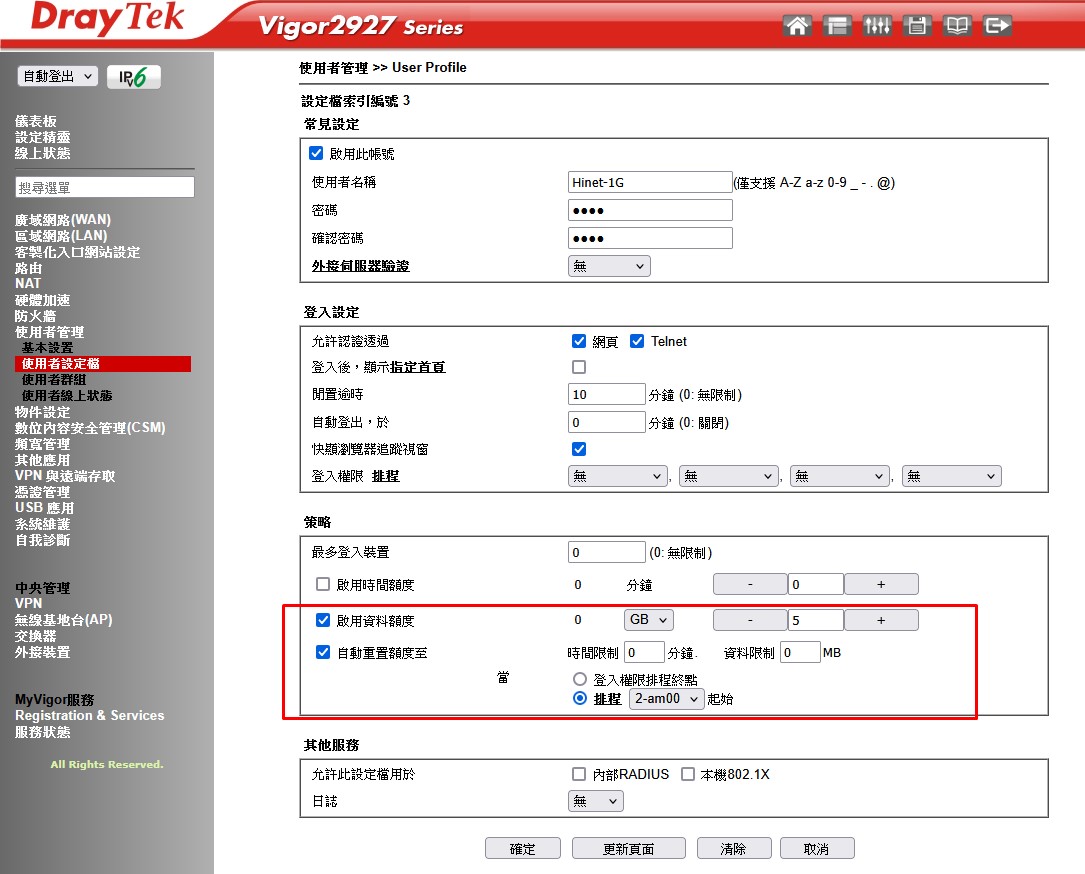Image resolution: width=1085 pixels, height=874 pixels.
Task: Expand the 2-am00 schedule dropdown
Action: (x=666, y=699)
